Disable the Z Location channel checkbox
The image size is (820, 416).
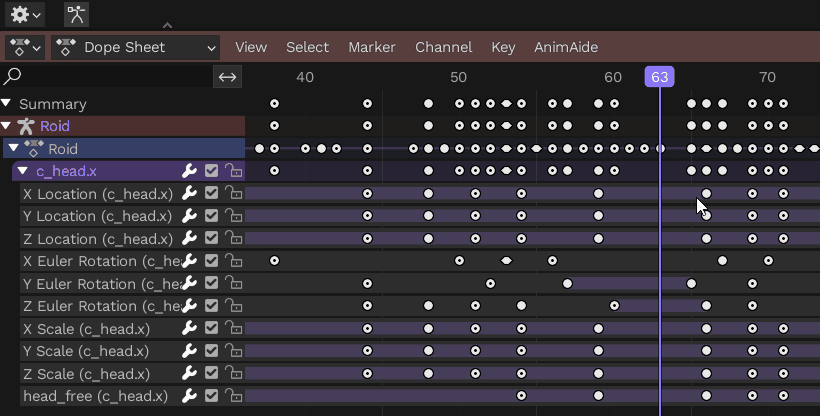coord(211,239)
